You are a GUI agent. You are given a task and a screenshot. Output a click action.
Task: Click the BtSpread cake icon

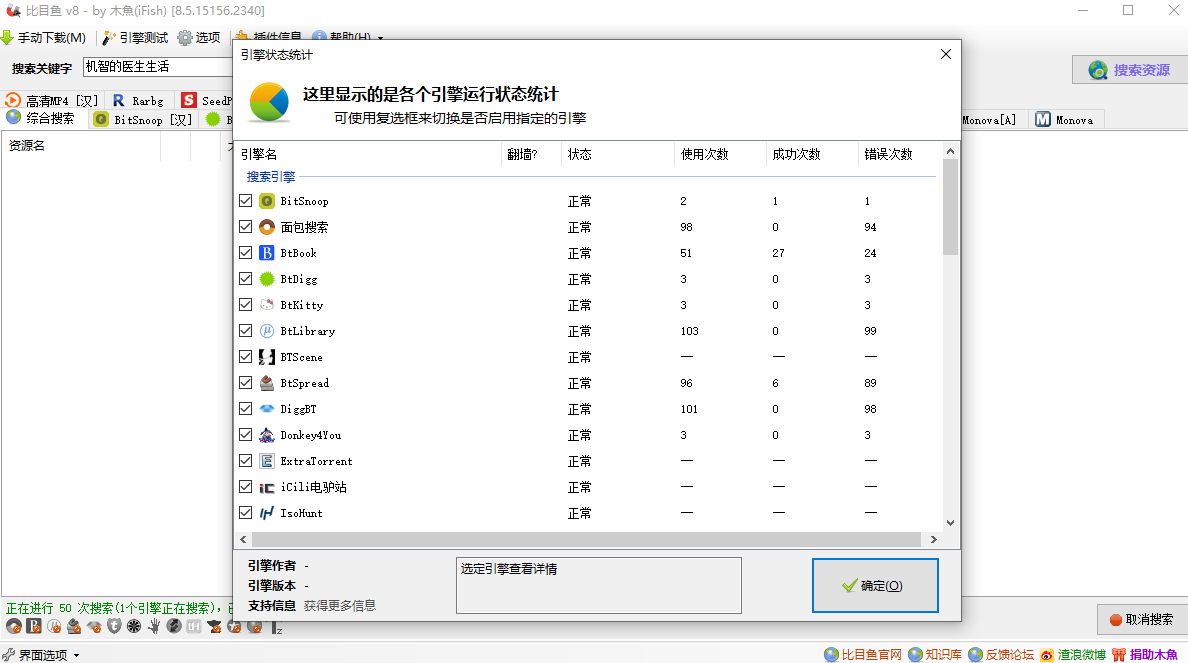267,383
